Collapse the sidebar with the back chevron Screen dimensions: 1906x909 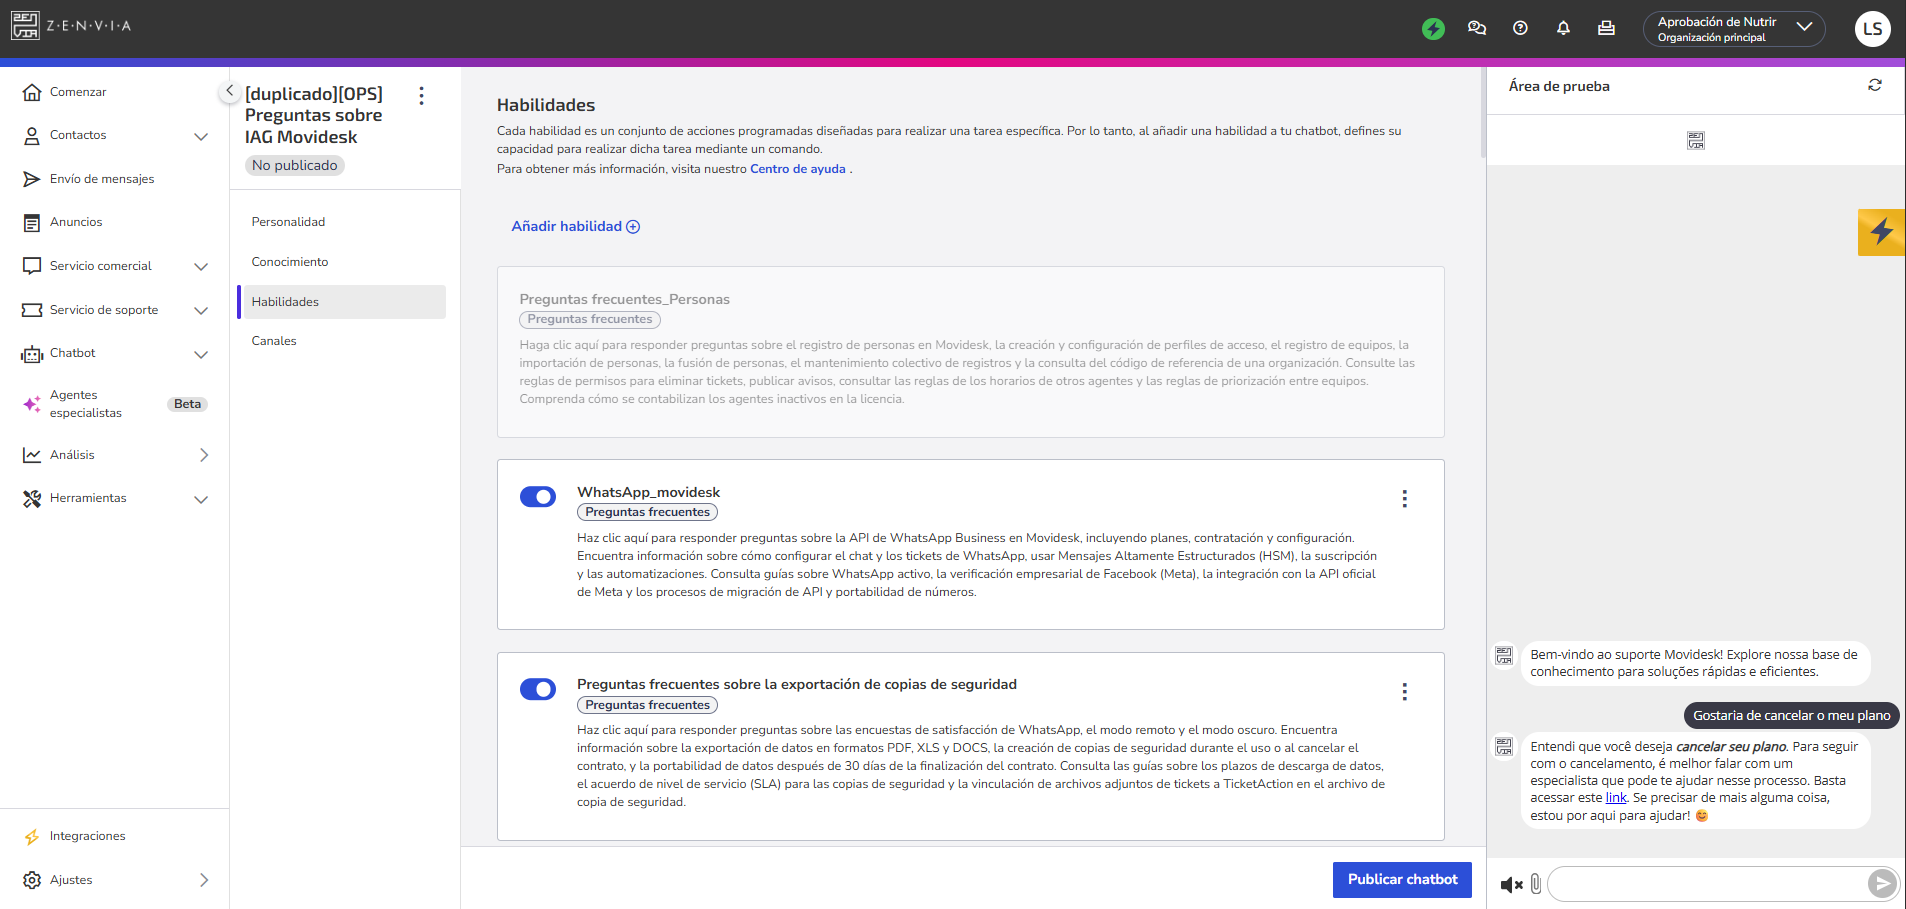pyautogui.click(x=229, y=91)
